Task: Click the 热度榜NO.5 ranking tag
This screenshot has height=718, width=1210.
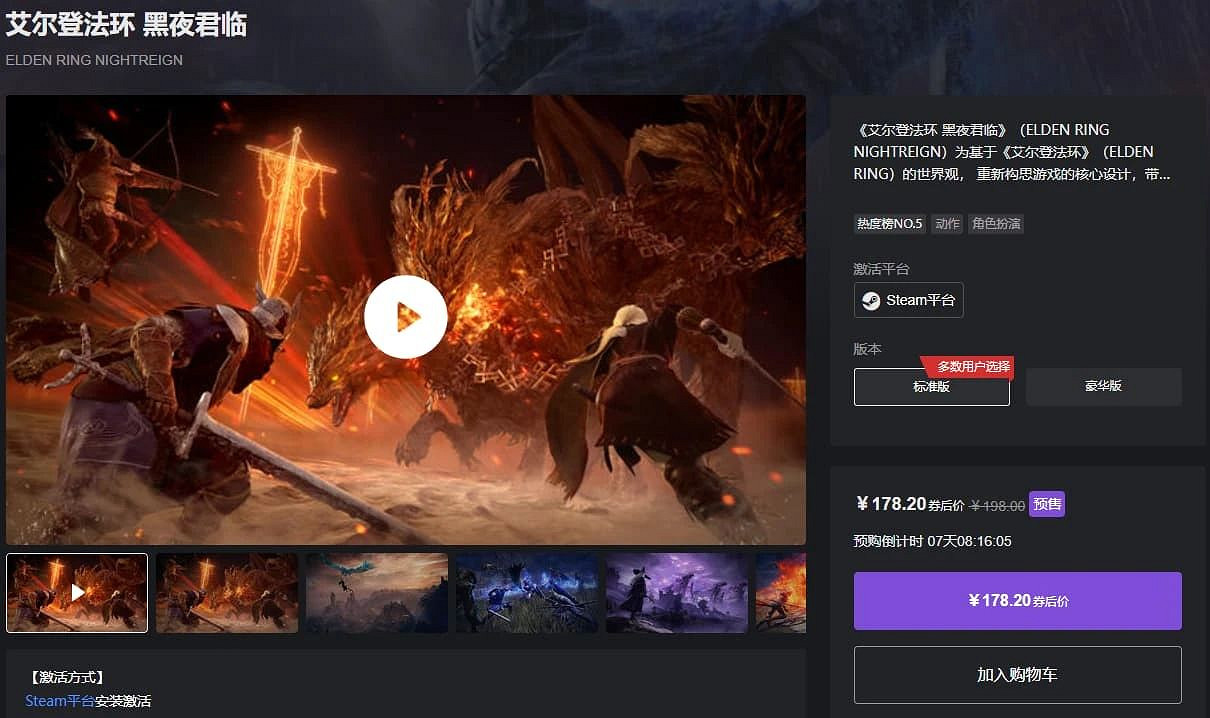Action: 889,224
